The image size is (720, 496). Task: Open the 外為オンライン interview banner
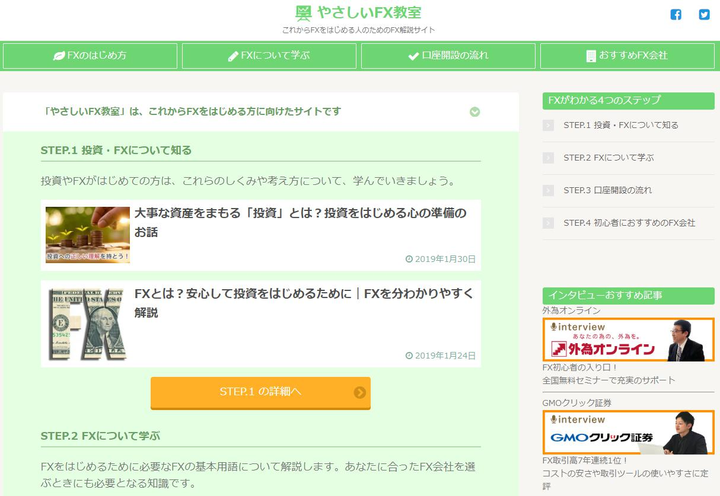tap(628, 340)
